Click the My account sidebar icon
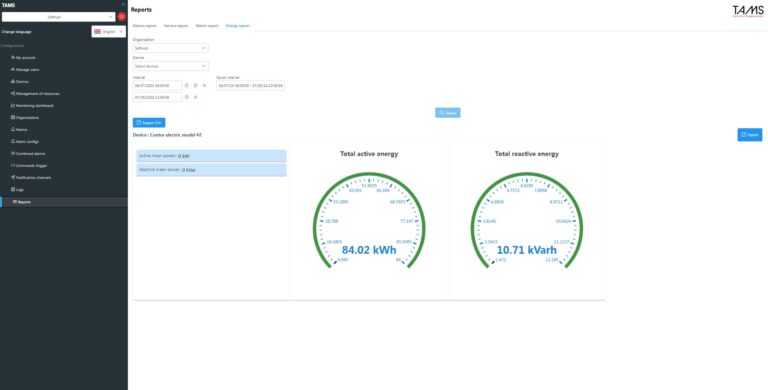The image size is (768, 390). (13, 57)
